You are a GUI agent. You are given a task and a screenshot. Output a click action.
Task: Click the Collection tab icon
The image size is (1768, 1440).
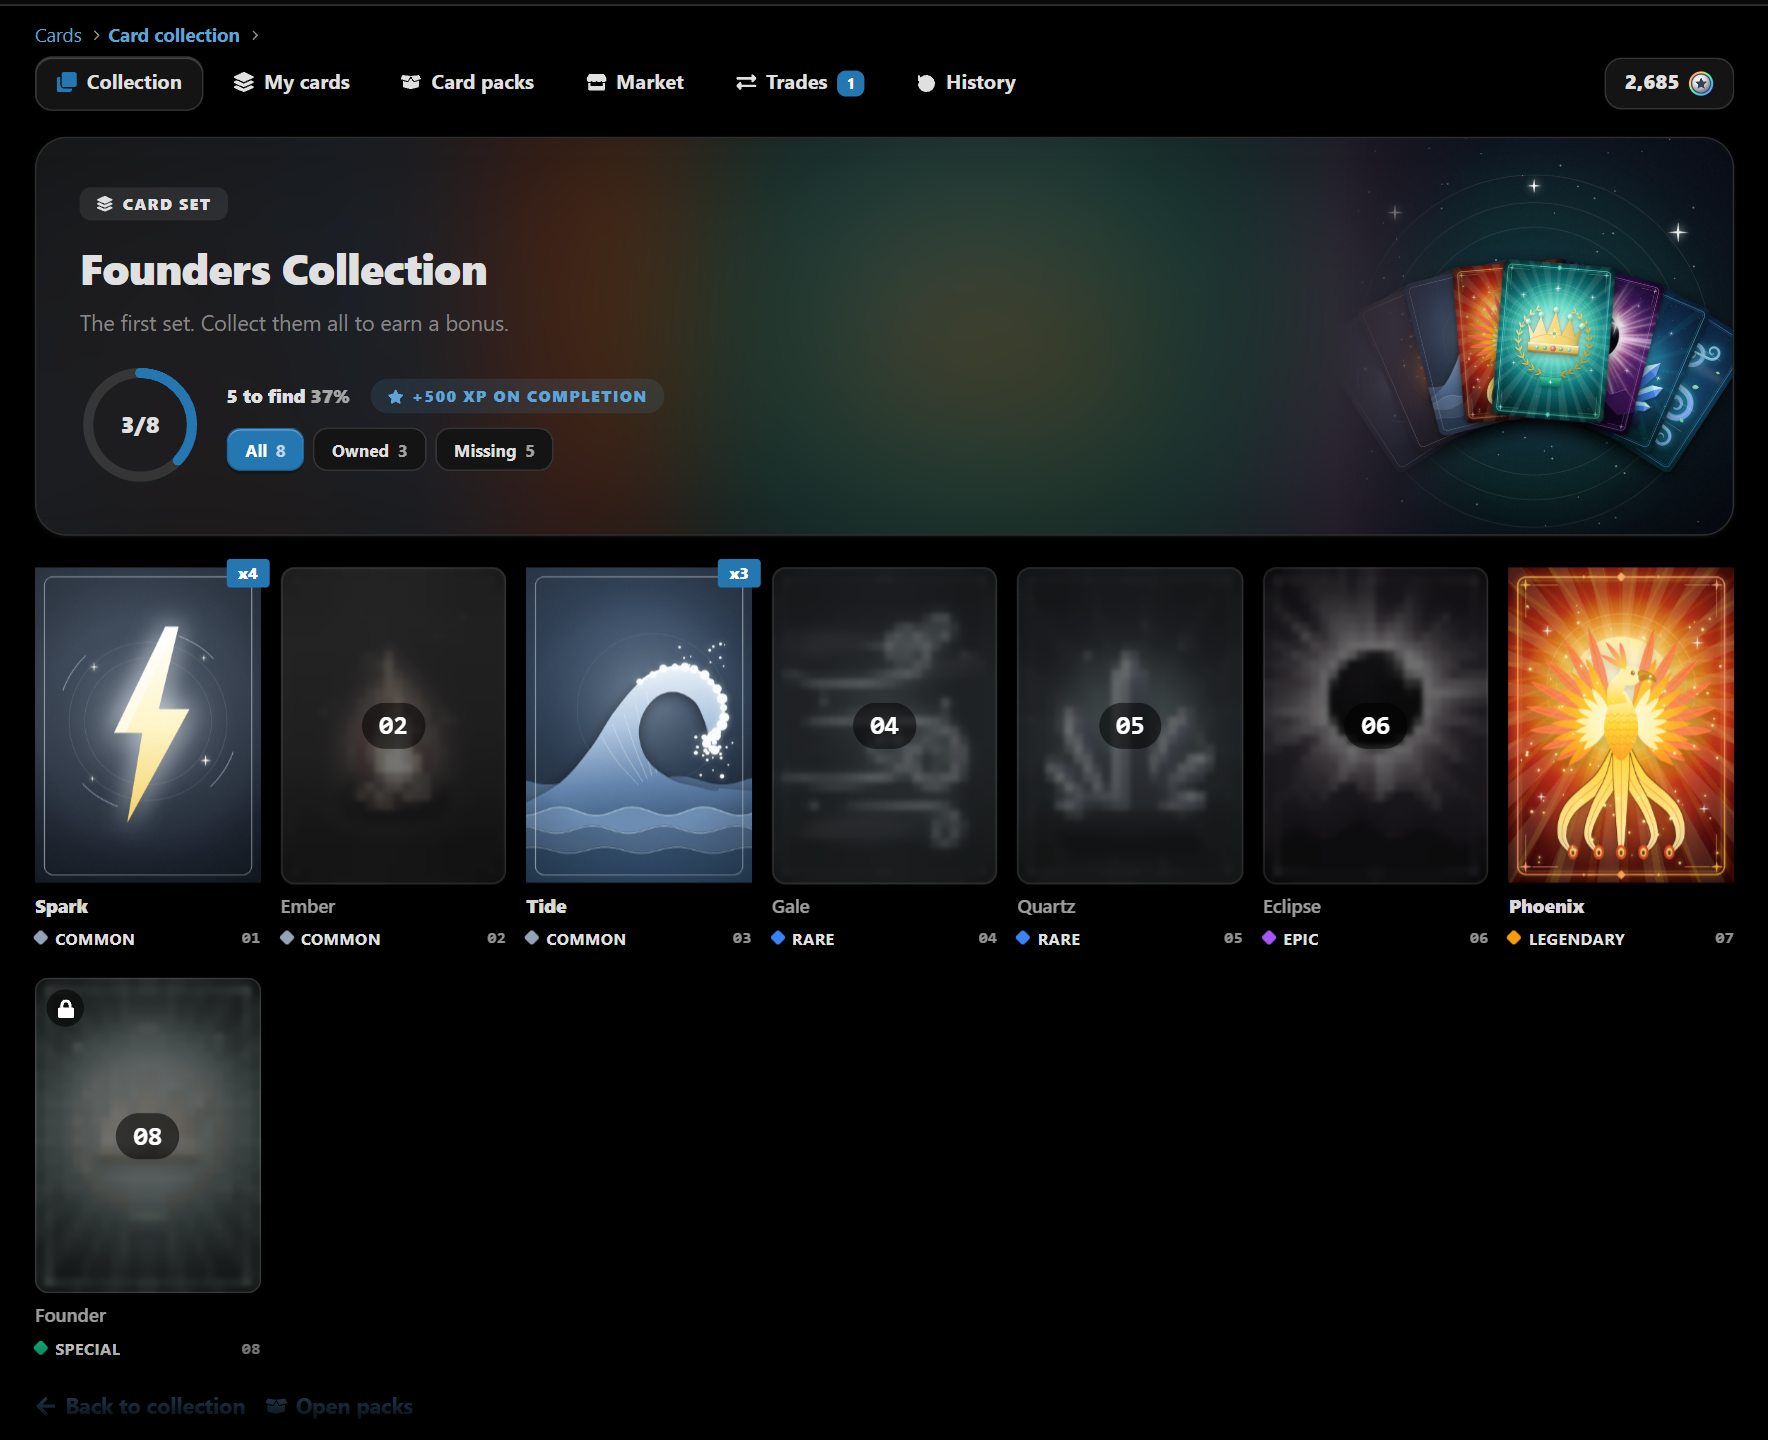click(x=67, y=83)
